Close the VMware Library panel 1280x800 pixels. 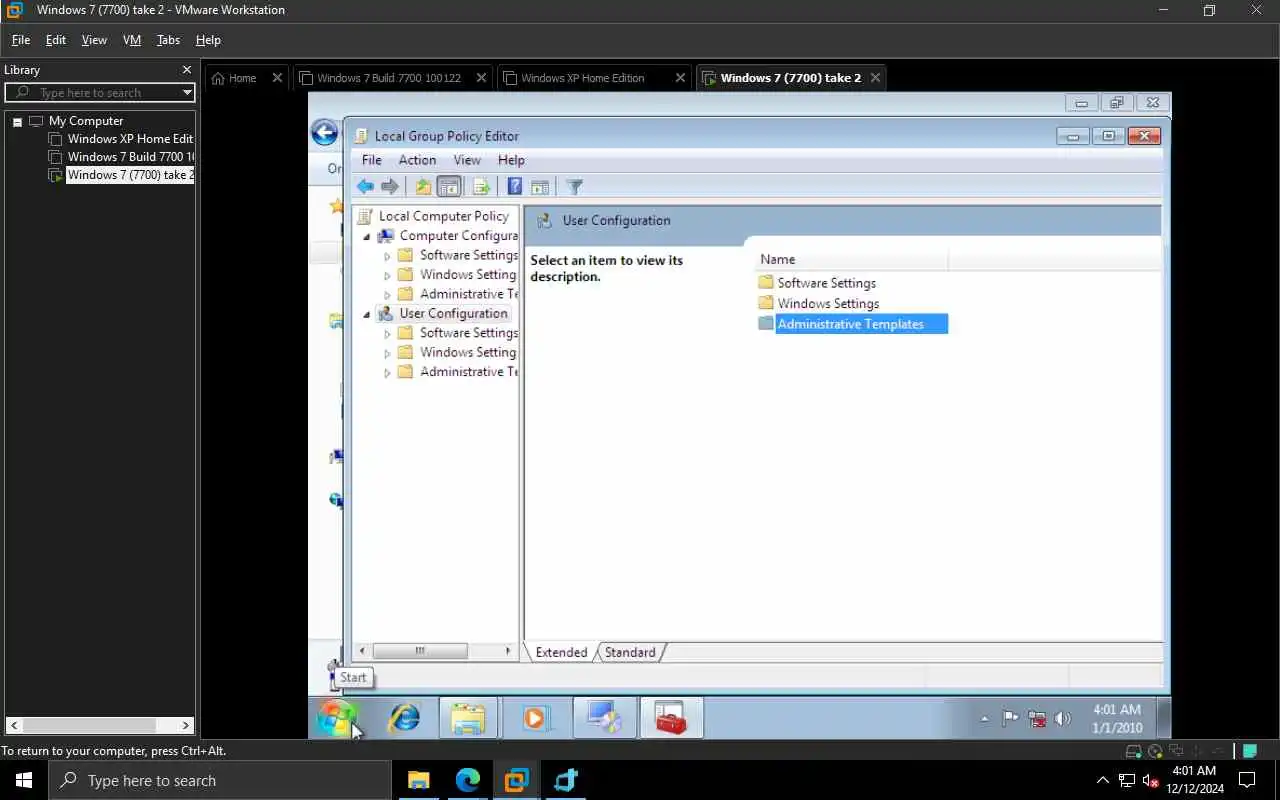(x=186, y=70)
